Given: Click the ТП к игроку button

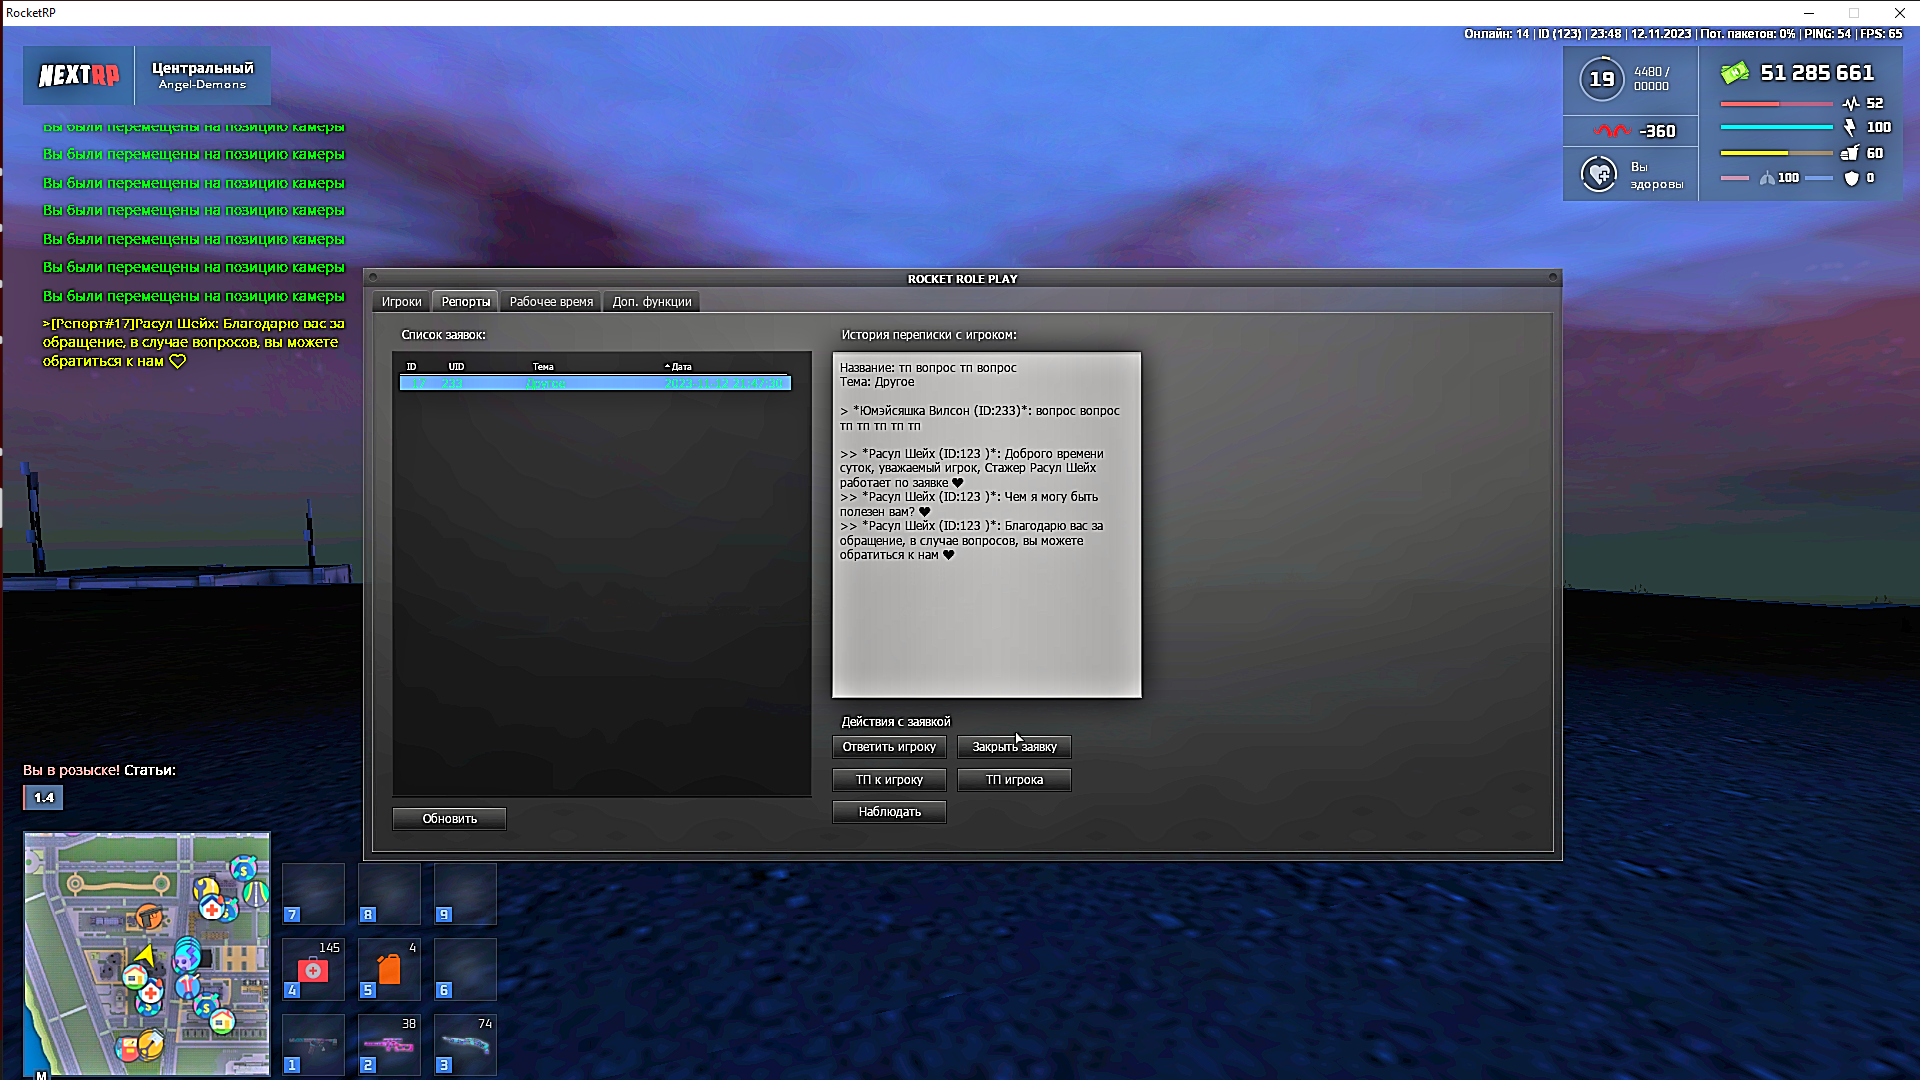Looking at the screenshot, I should pos(889,780).
